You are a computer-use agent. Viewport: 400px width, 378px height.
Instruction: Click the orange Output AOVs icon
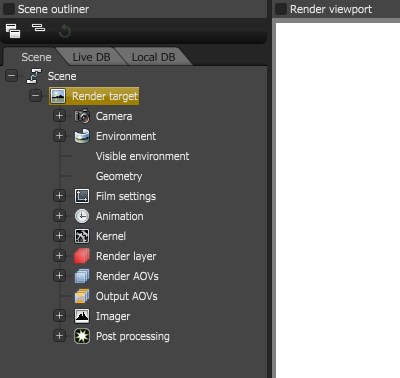82,296
